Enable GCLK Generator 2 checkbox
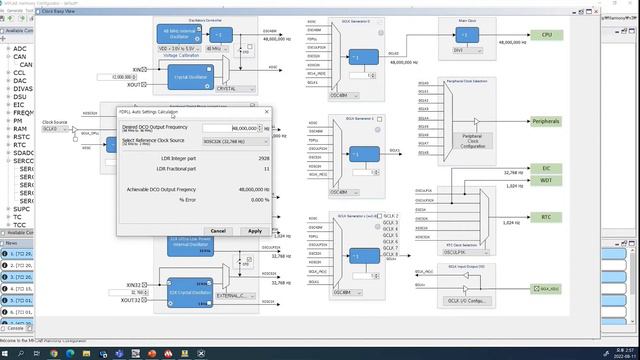The image size is (640, 360). coord(380,216)
